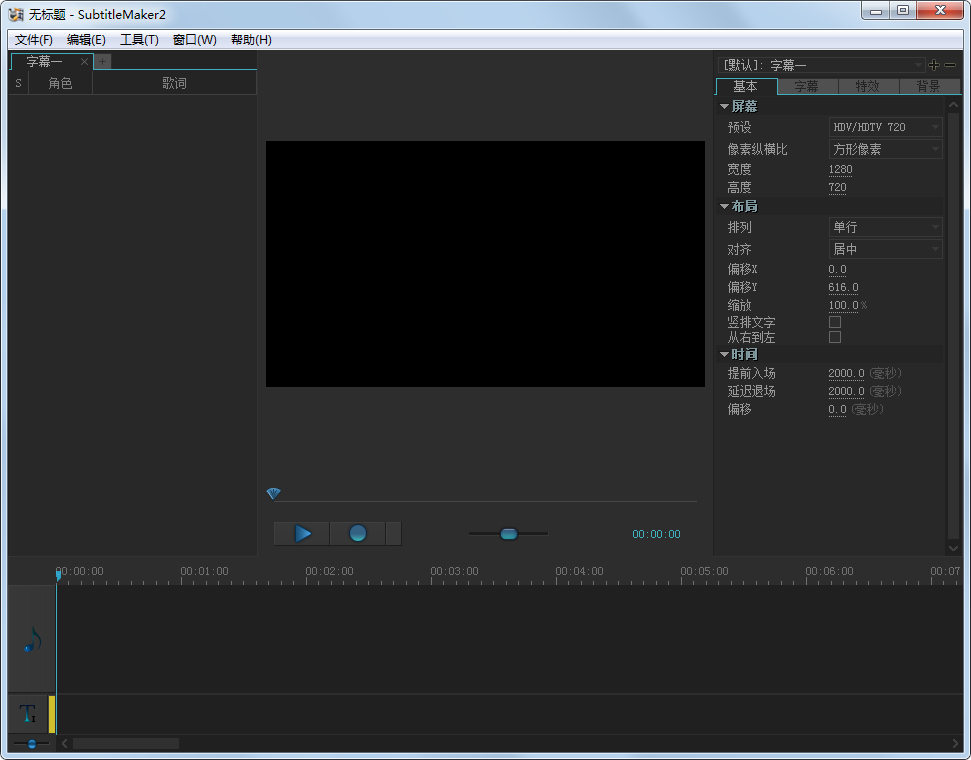Image resolution: width=971 pixels, height=760 pixels.
Task: Open the 对齐 alignment dropdown
Action: (885, 249)
